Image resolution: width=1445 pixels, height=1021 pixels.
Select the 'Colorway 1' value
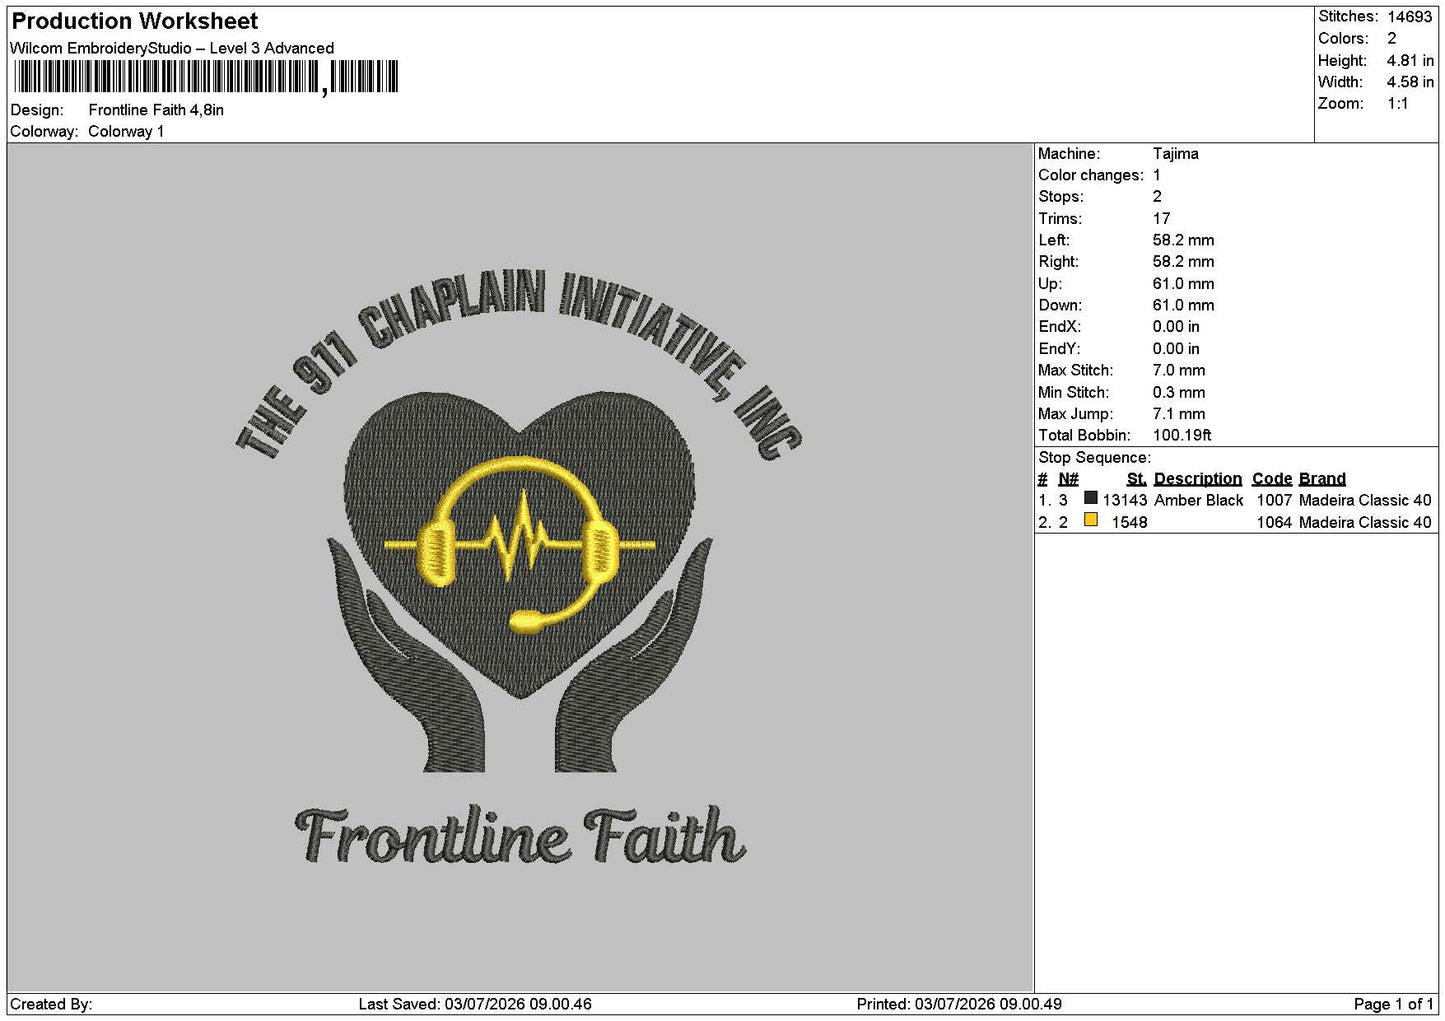[126, 131]
